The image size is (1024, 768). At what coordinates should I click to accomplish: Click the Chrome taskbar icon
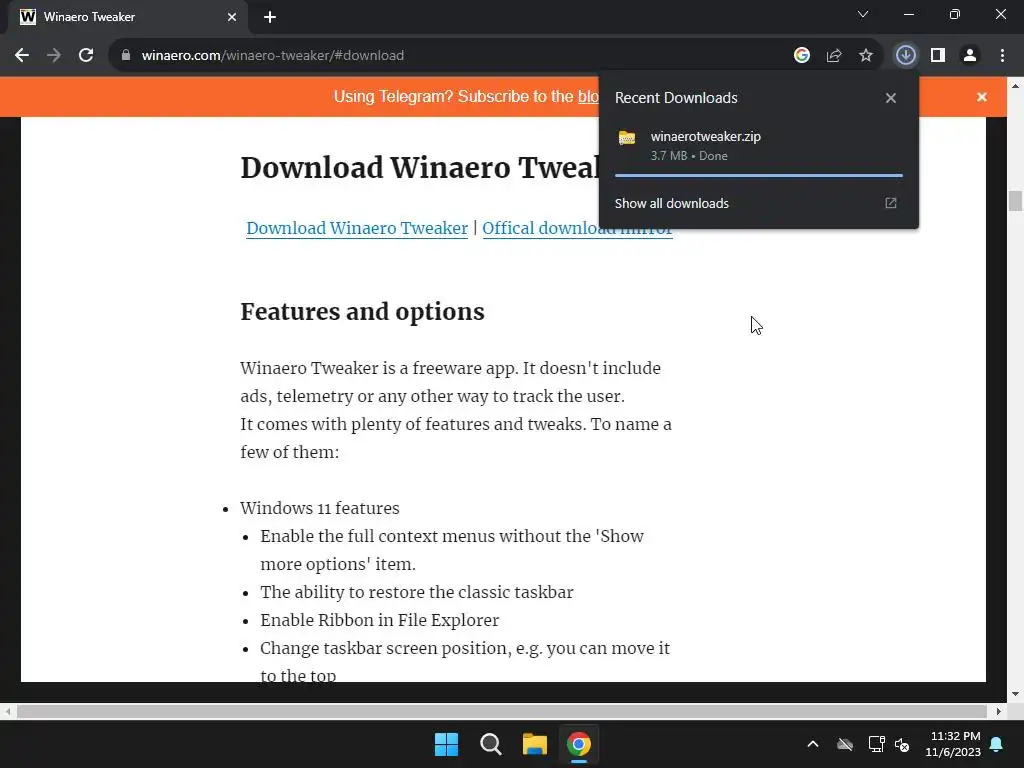click(x=579, y=744)
